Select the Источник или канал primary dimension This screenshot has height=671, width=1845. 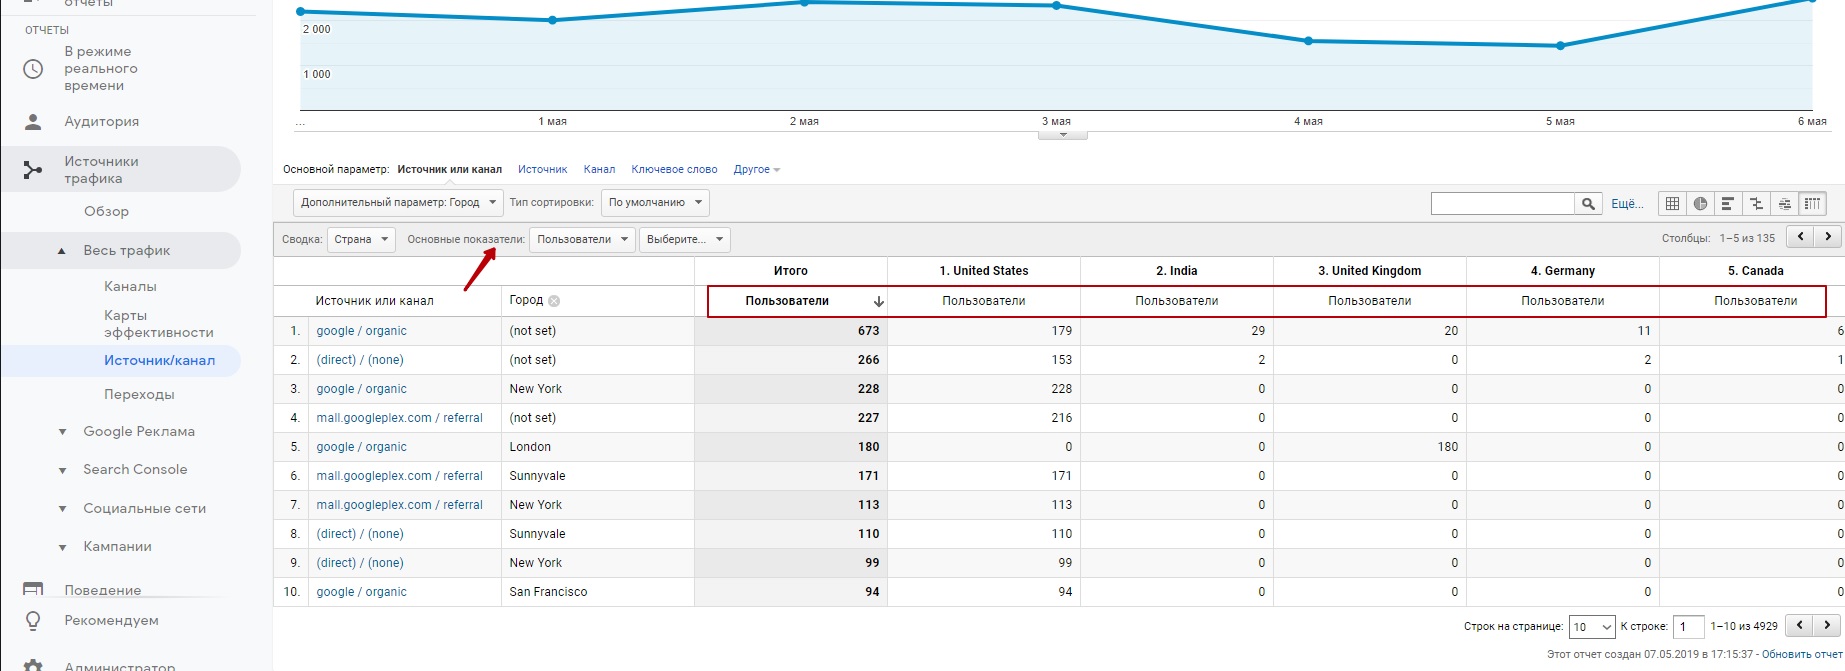click(x=450, y=170)
